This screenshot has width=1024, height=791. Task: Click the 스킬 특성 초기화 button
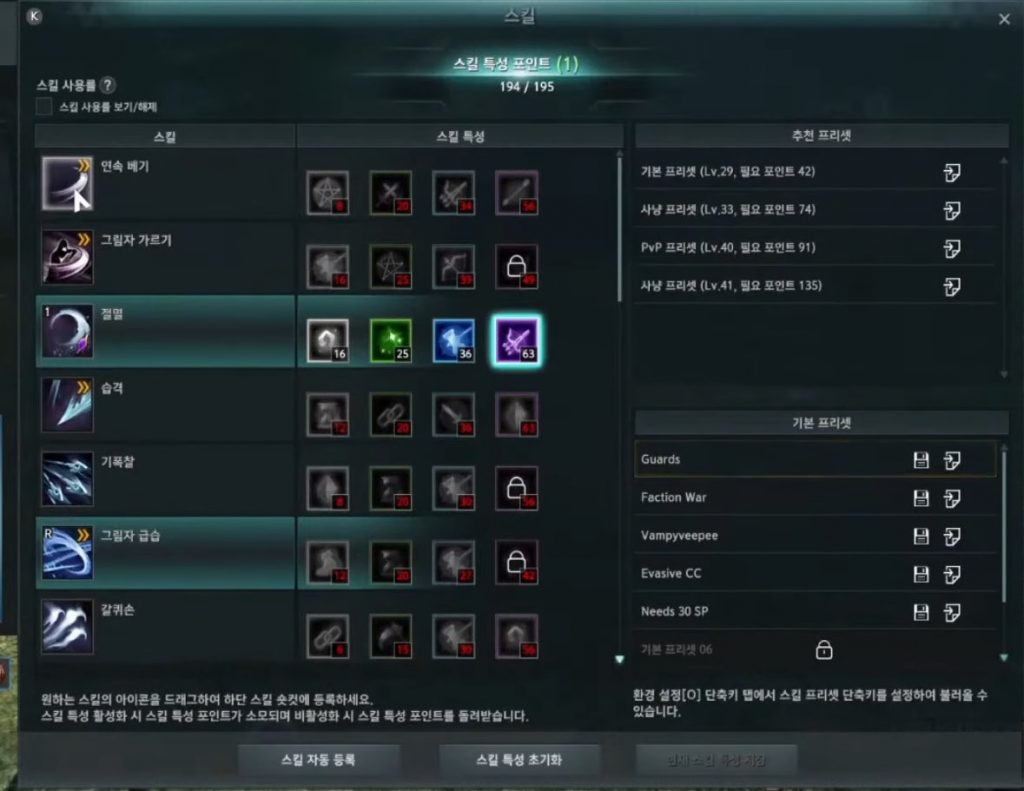pyautogui.click(x=519, y=760)
